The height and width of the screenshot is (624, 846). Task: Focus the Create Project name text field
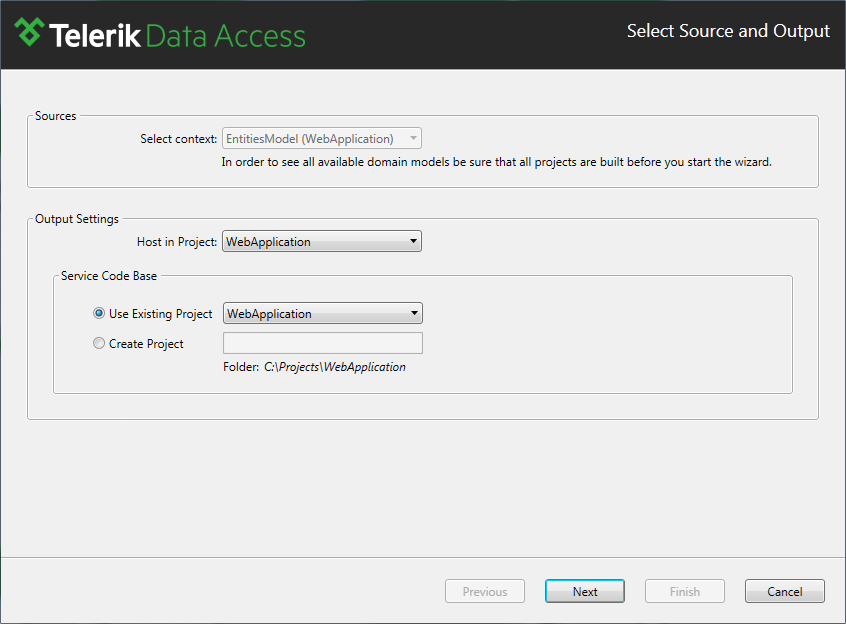(323, 343)
